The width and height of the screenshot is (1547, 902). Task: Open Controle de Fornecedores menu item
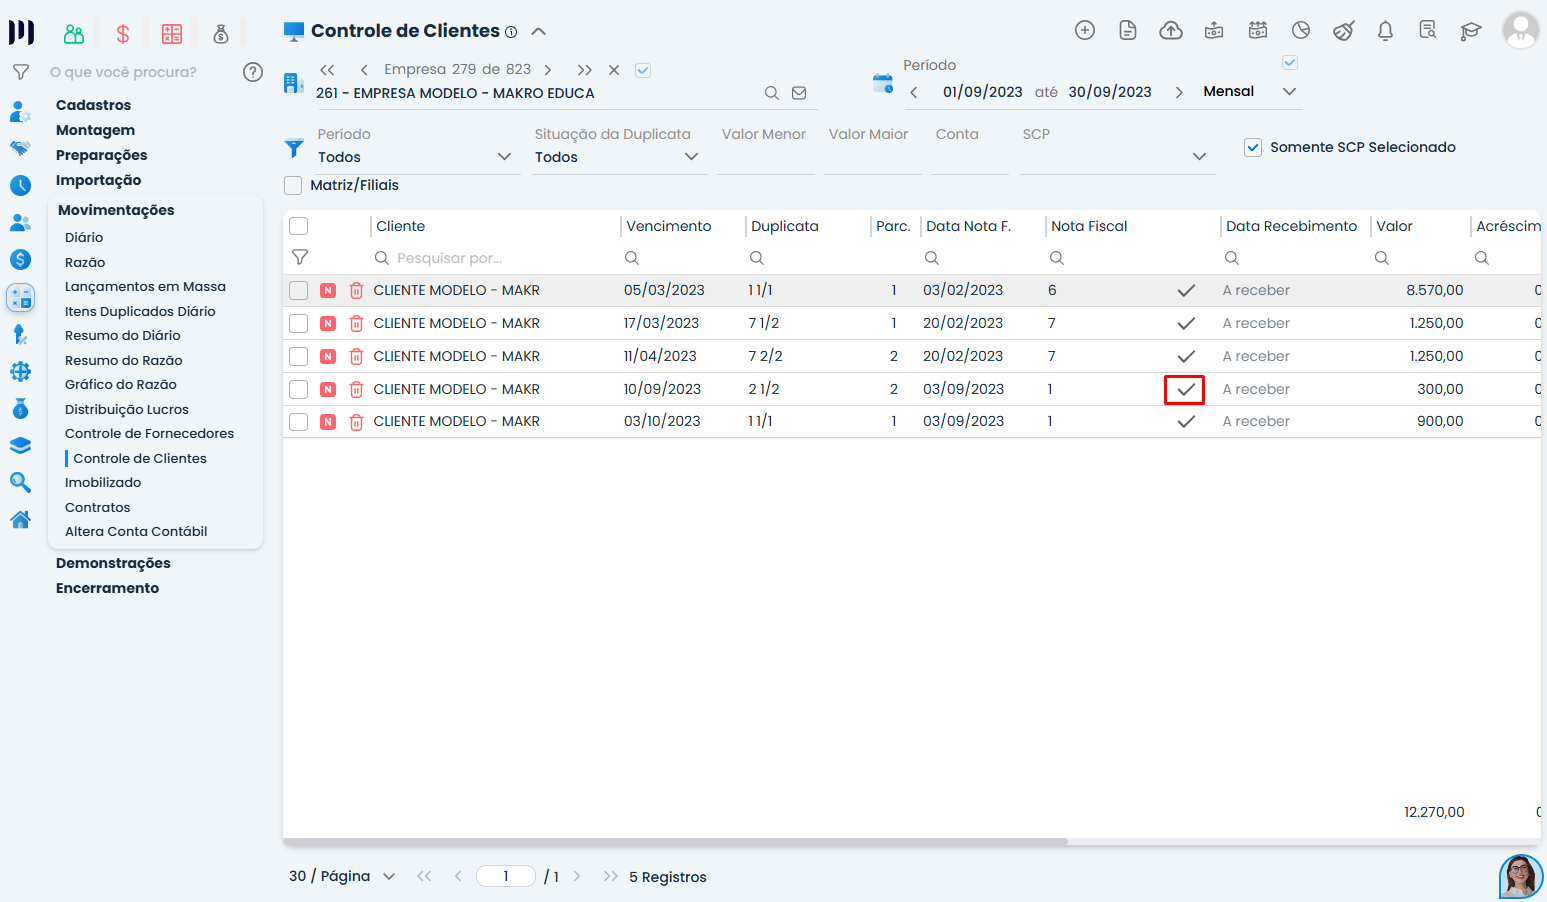tap(149, 434)
